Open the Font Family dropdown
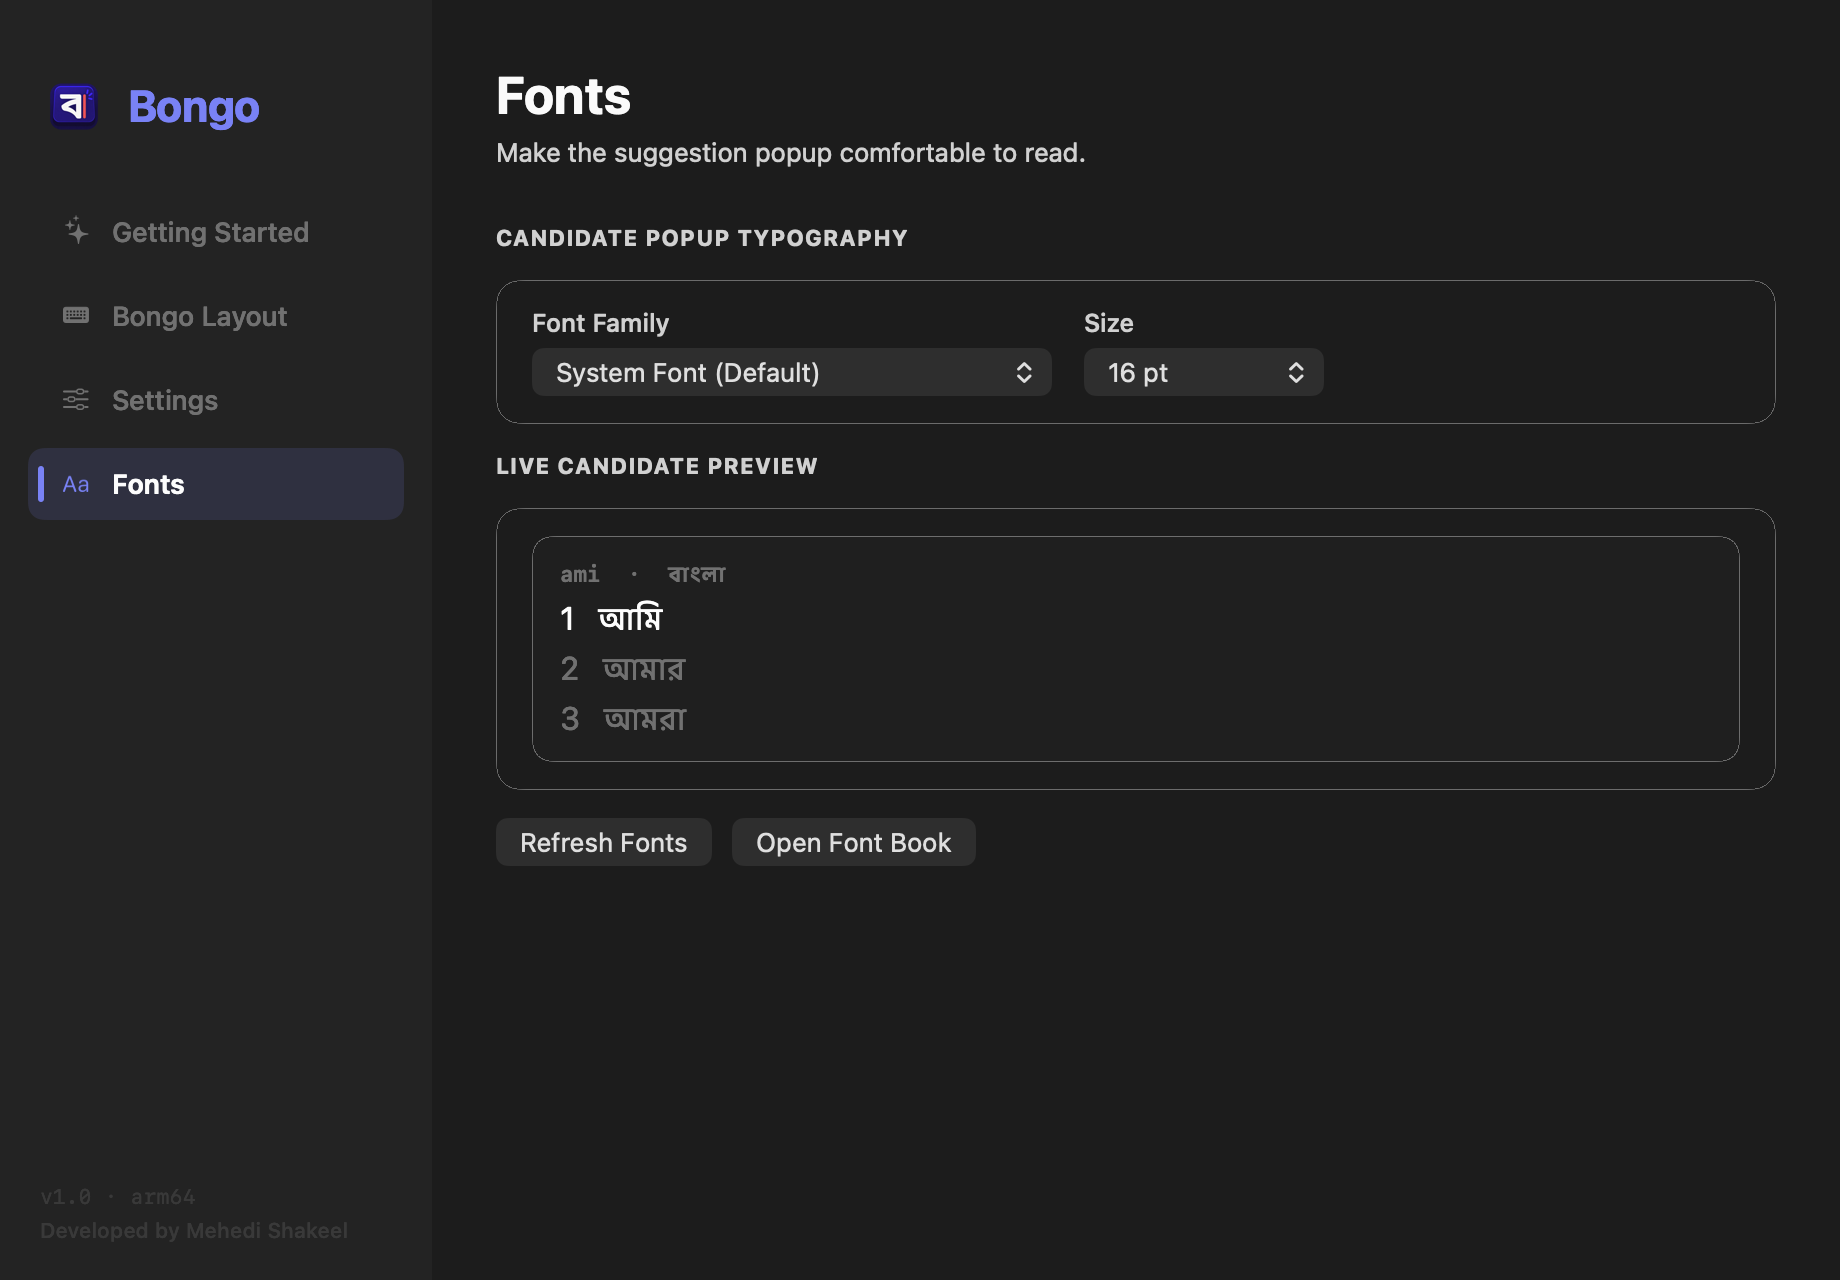The height and width of the screenshot is (1280, 1840). click(792, 372)
